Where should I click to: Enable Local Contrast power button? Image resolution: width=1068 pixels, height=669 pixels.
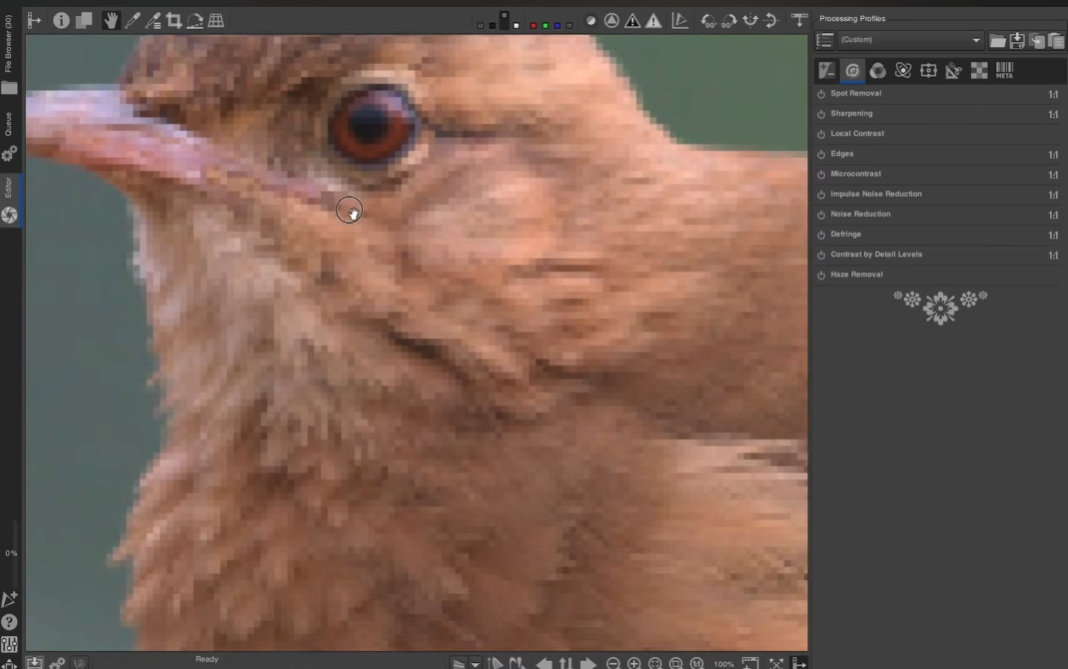[x=821, y=134]
